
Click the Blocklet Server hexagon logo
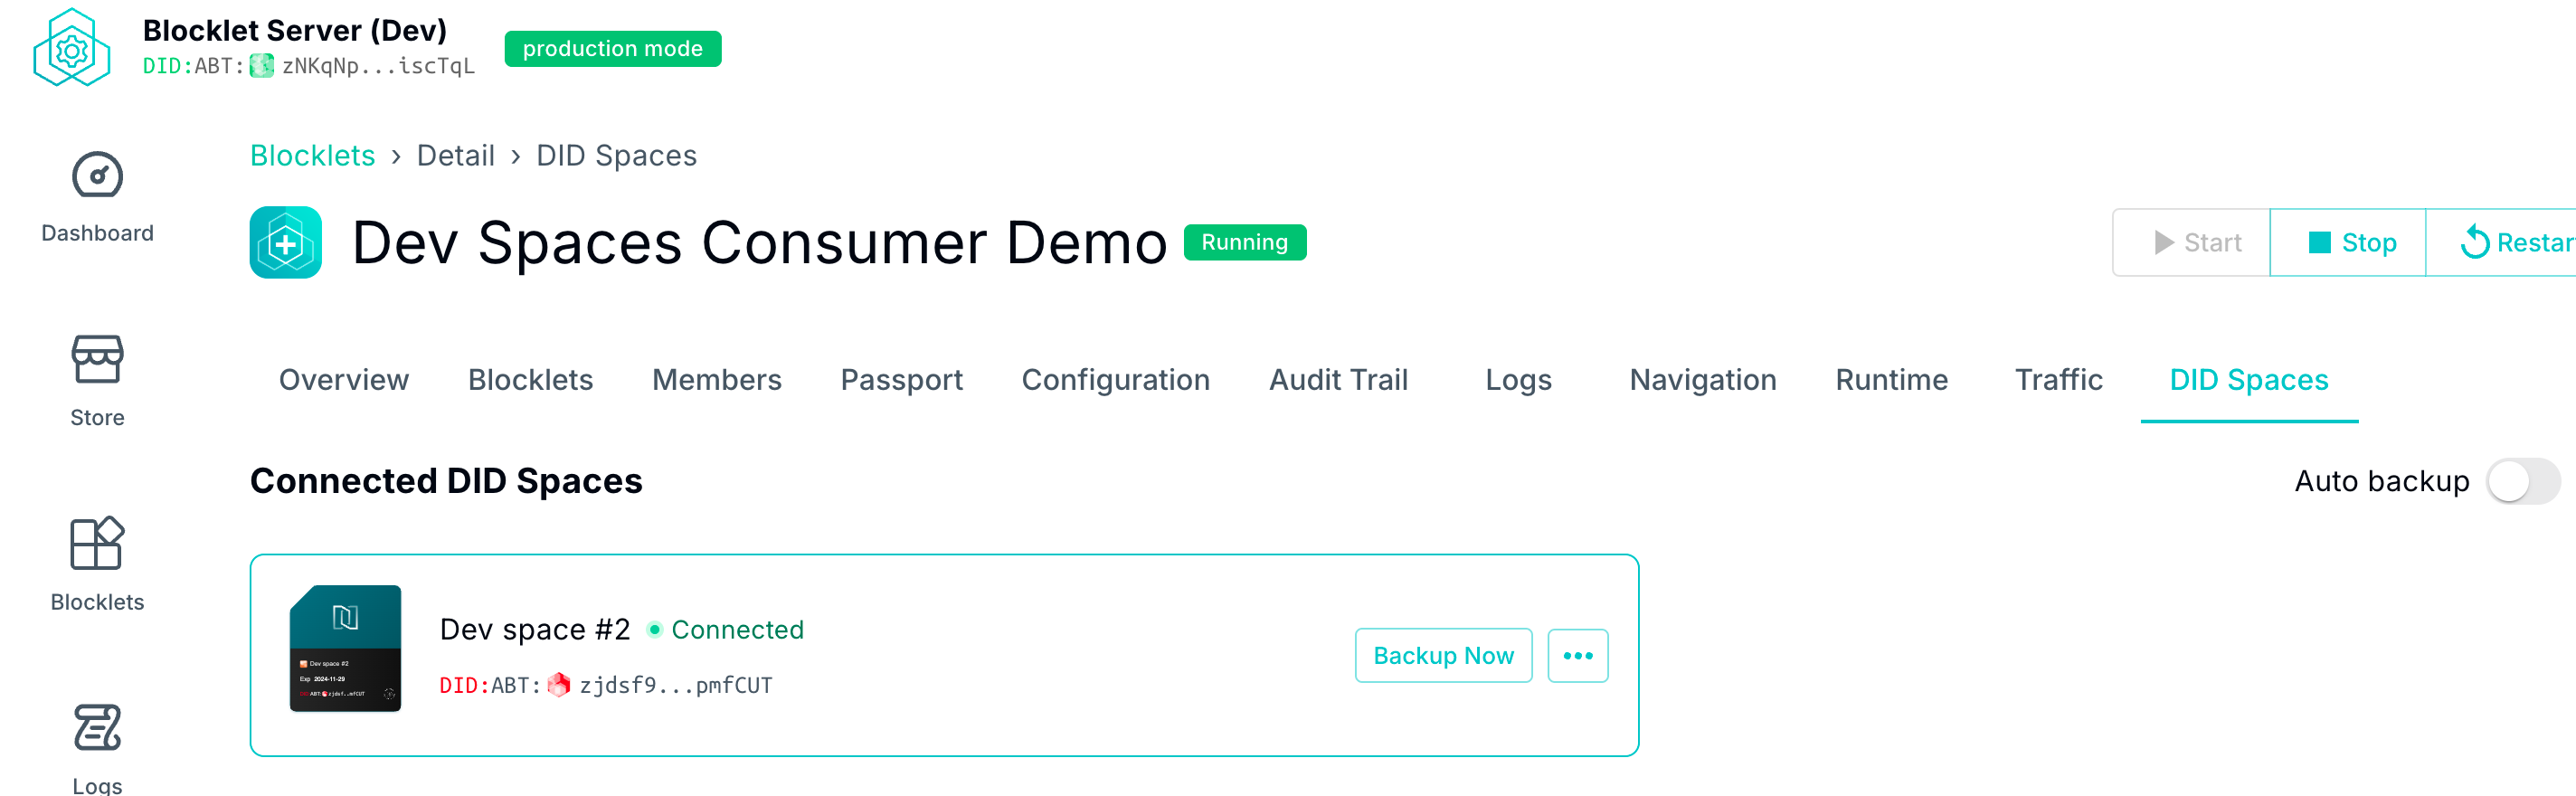71,48
